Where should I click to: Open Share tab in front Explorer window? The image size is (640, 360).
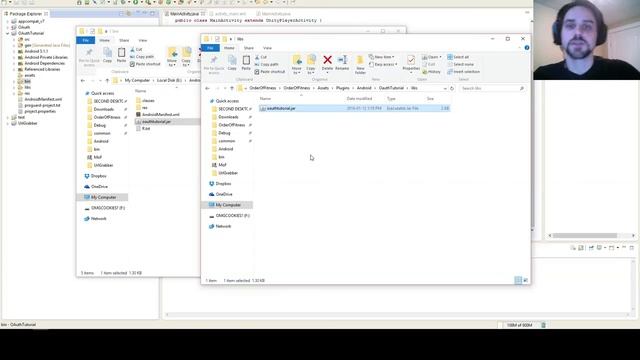point(249,48)
